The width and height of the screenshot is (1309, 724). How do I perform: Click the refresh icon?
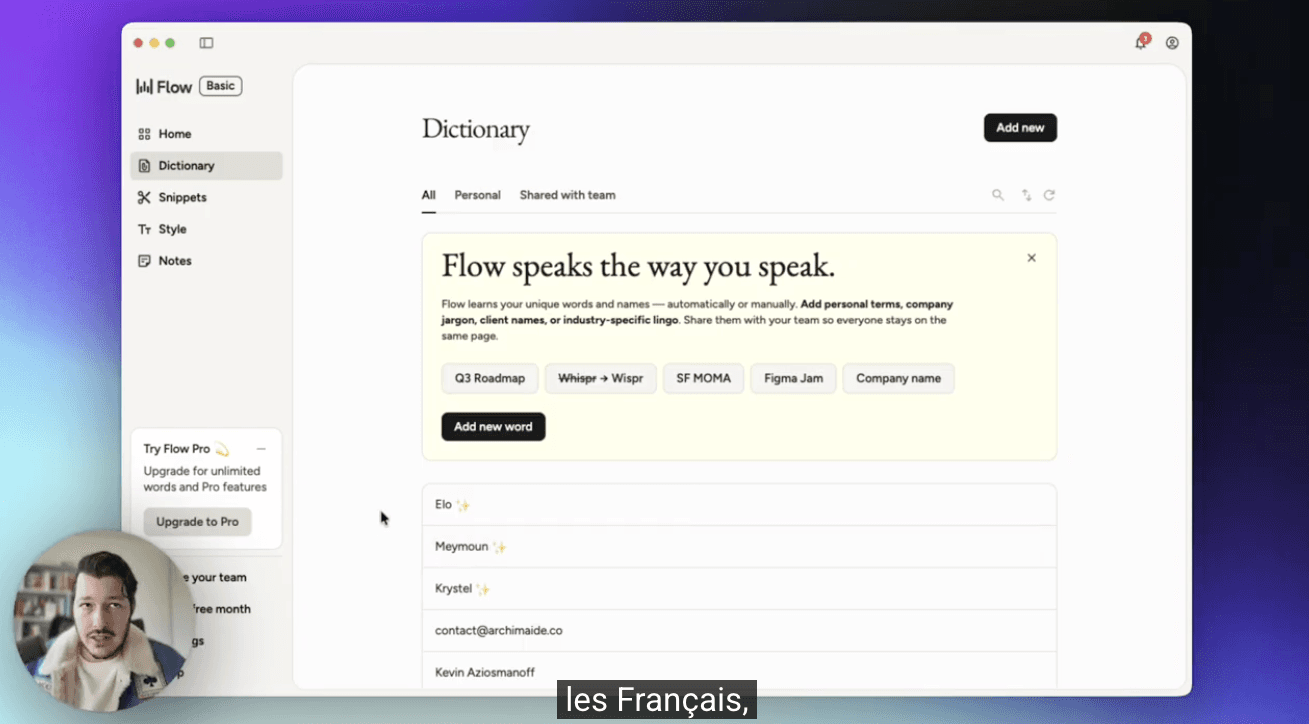[x=1049, y=195]
